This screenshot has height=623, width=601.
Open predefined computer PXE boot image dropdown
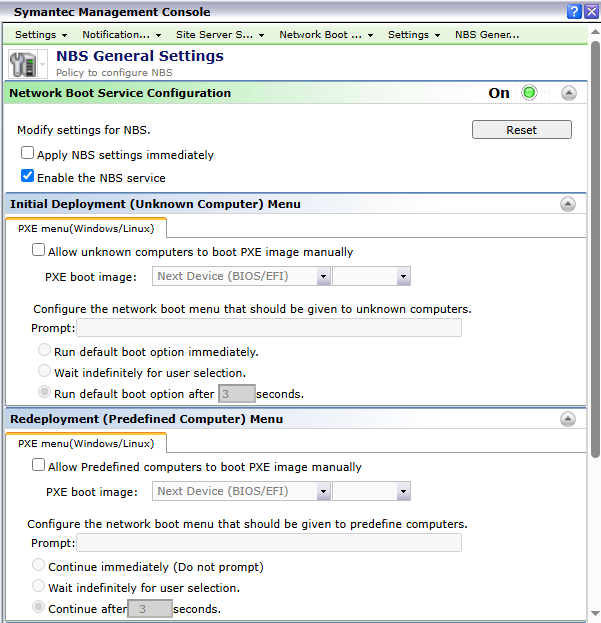tap(241, 491)
